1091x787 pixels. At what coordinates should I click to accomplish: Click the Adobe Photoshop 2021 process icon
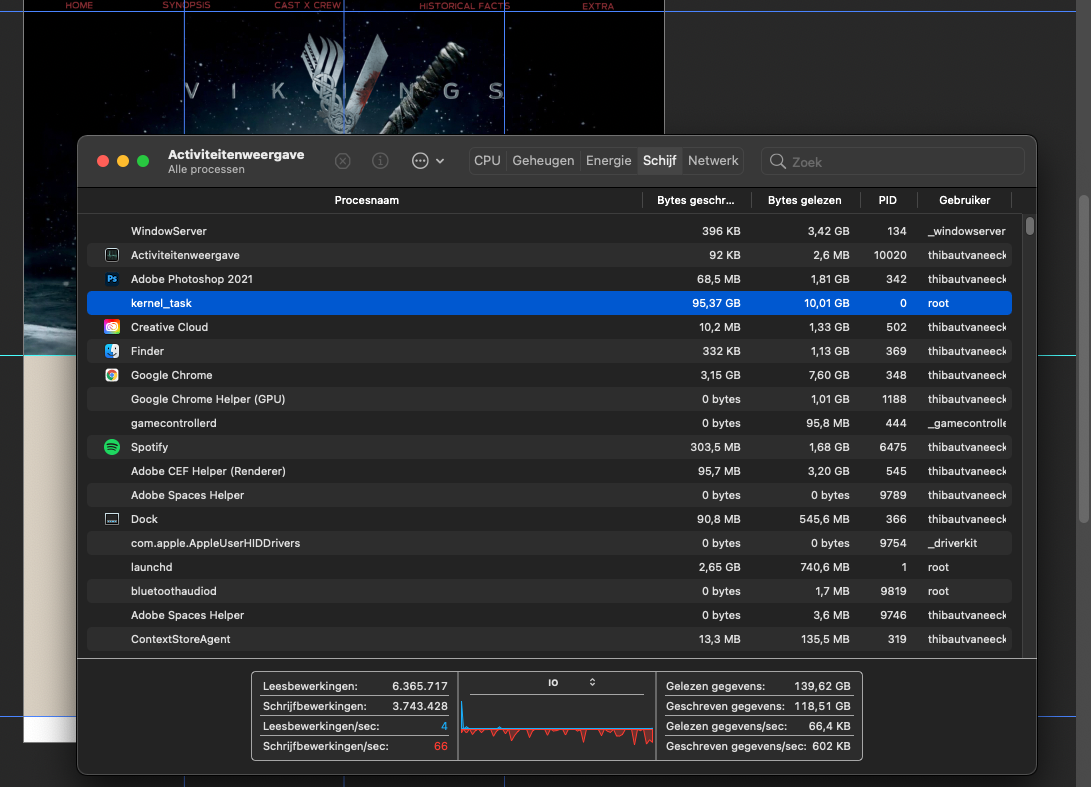coord(112,279)
